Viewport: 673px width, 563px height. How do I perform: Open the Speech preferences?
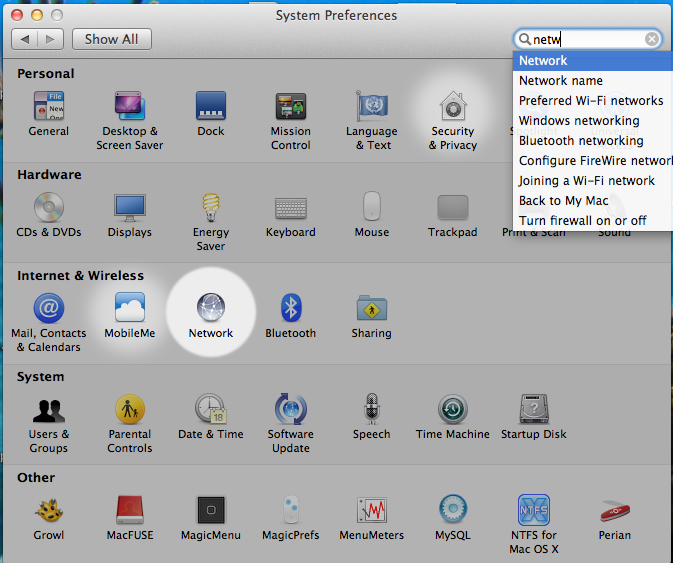pyautogui.click(x=372, y=416)
